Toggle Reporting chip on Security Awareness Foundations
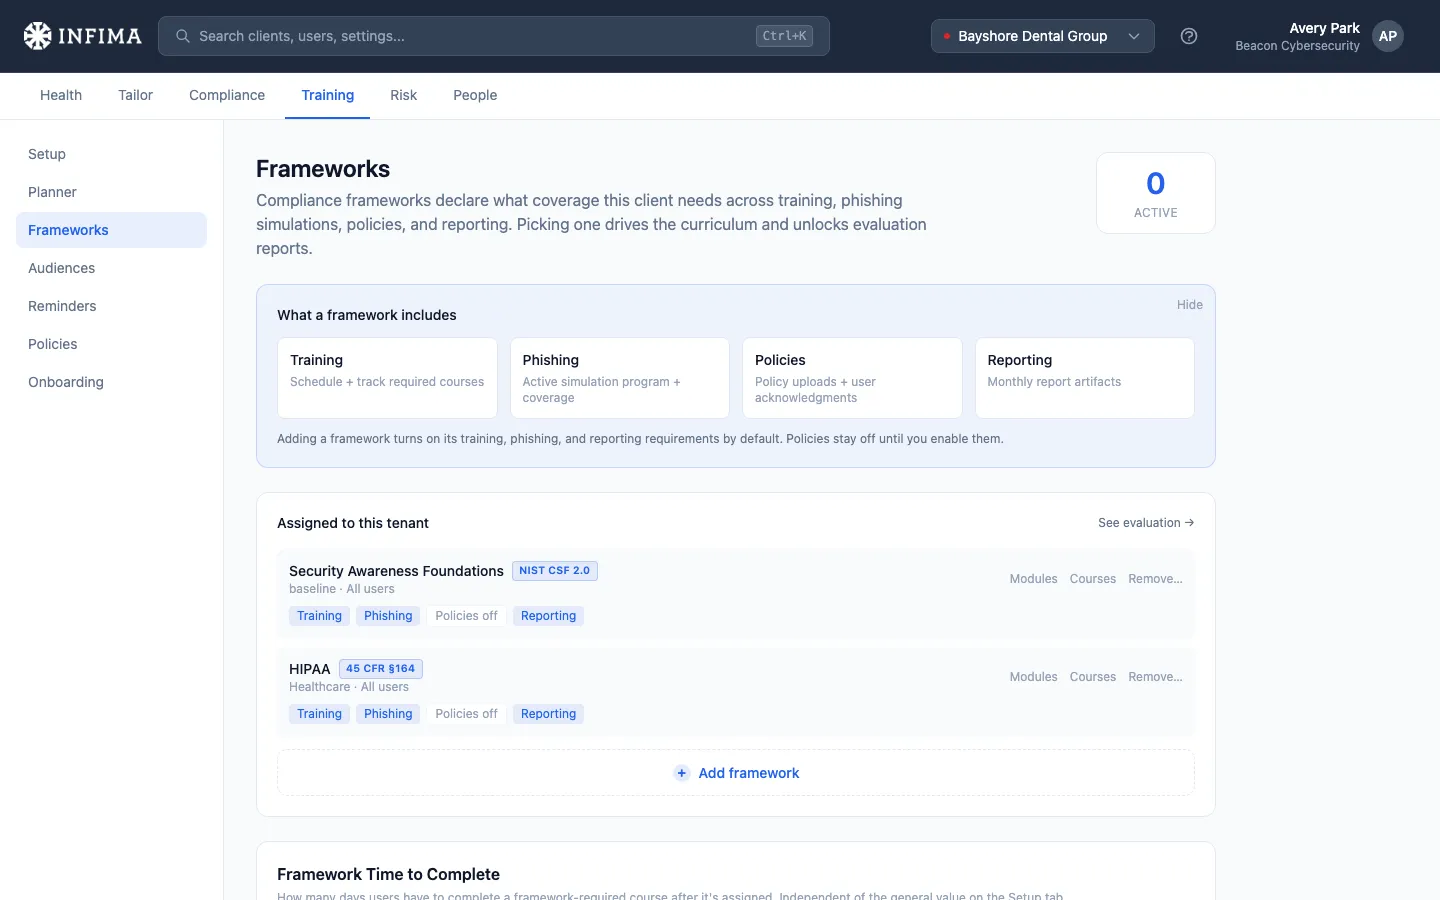 (x=548, y=616)
